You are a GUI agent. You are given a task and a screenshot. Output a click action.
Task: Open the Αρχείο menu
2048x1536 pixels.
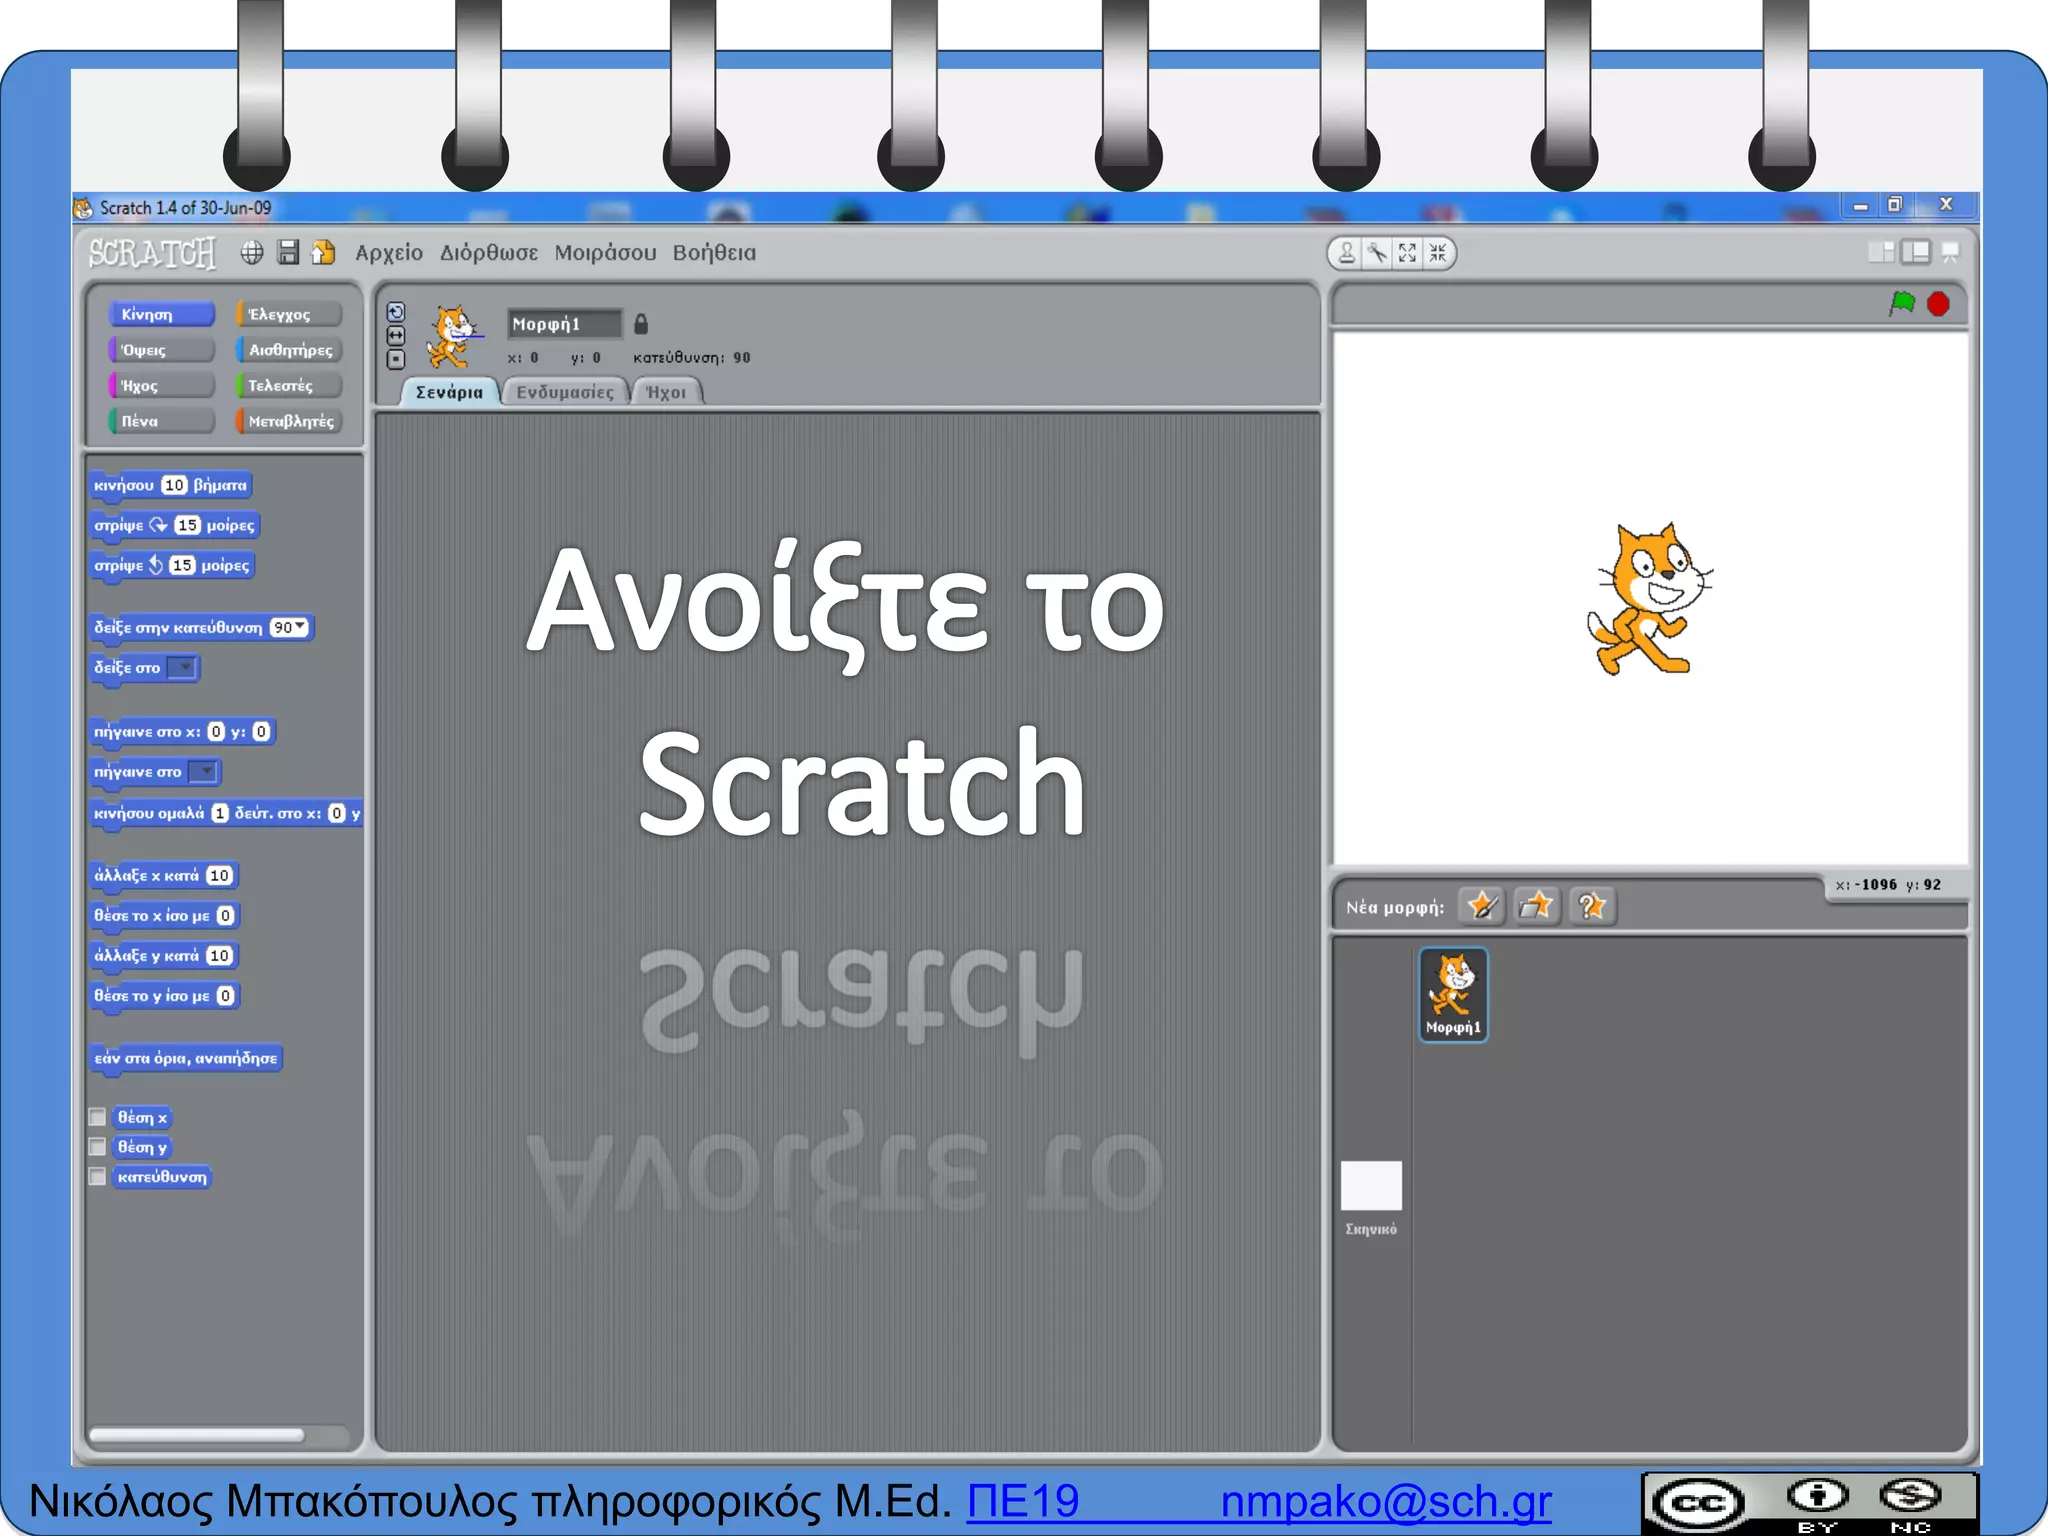[x=389, y=253]
